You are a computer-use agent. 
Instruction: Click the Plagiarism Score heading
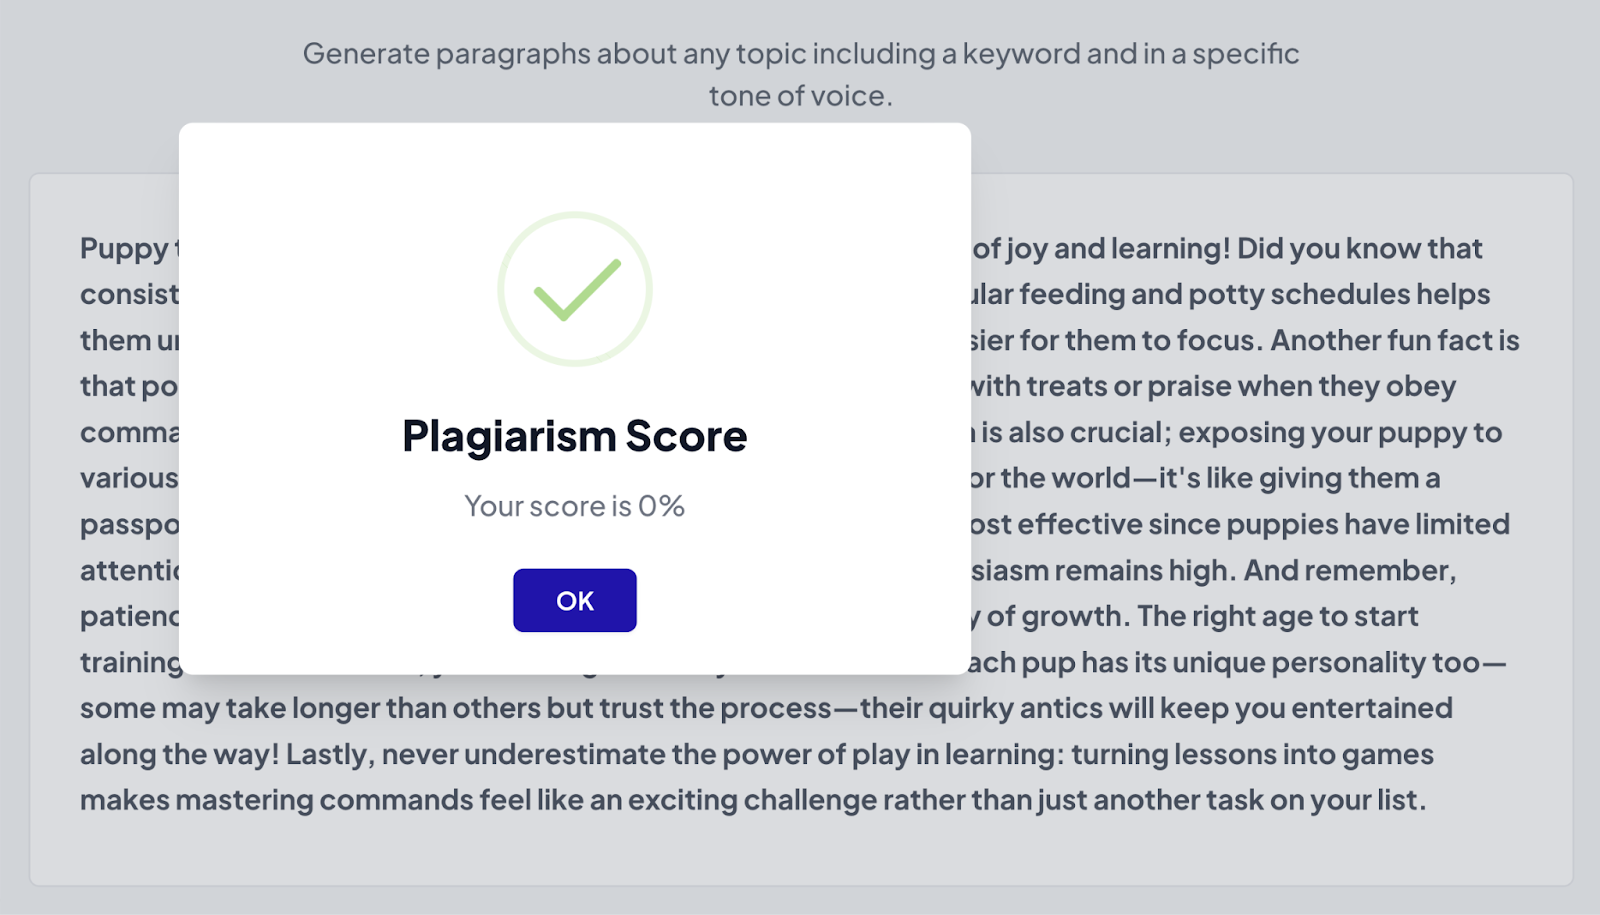(574, 434)
